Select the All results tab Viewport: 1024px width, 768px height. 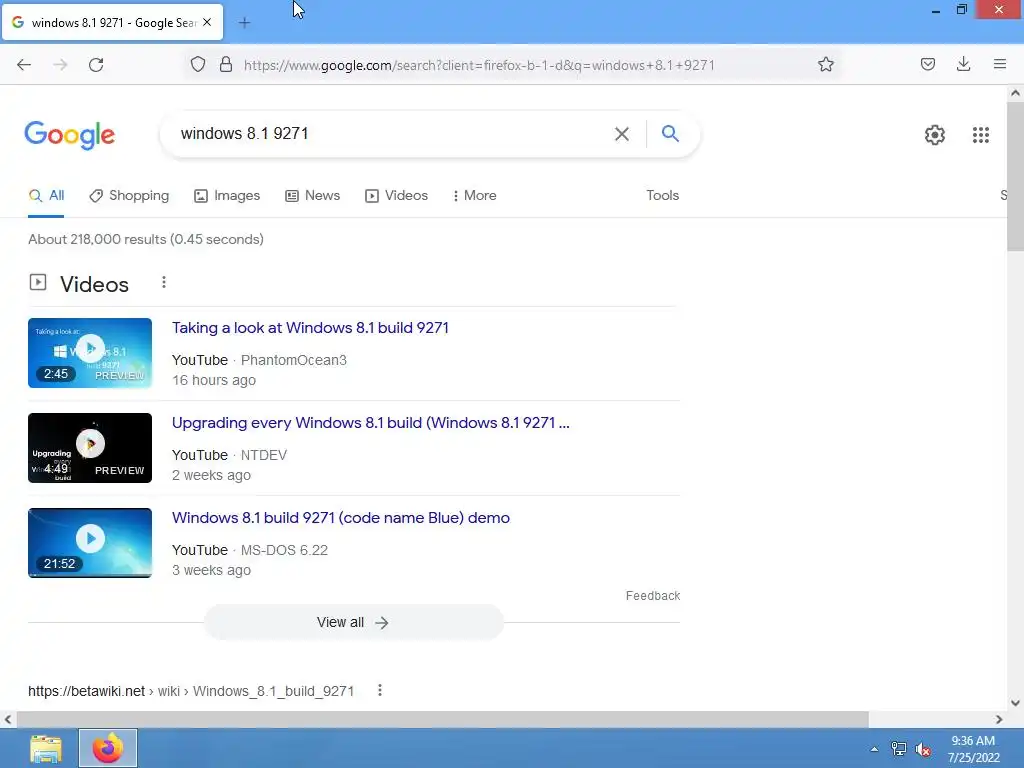(46, 195)
